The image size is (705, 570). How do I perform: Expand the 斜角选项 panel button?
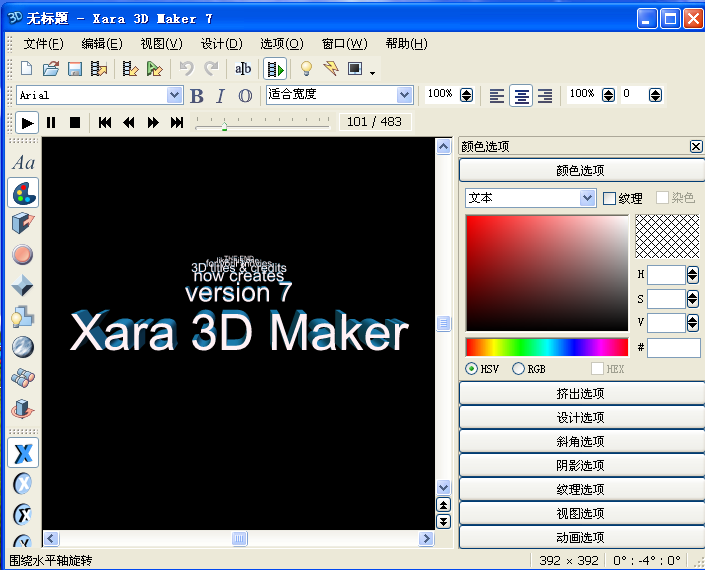(x=581, y=441)
